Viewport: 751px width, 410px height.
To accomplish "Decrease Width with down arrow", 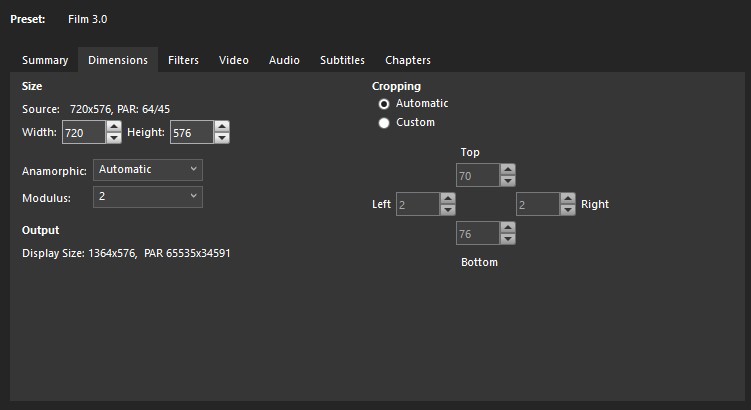I will (114, 138).
